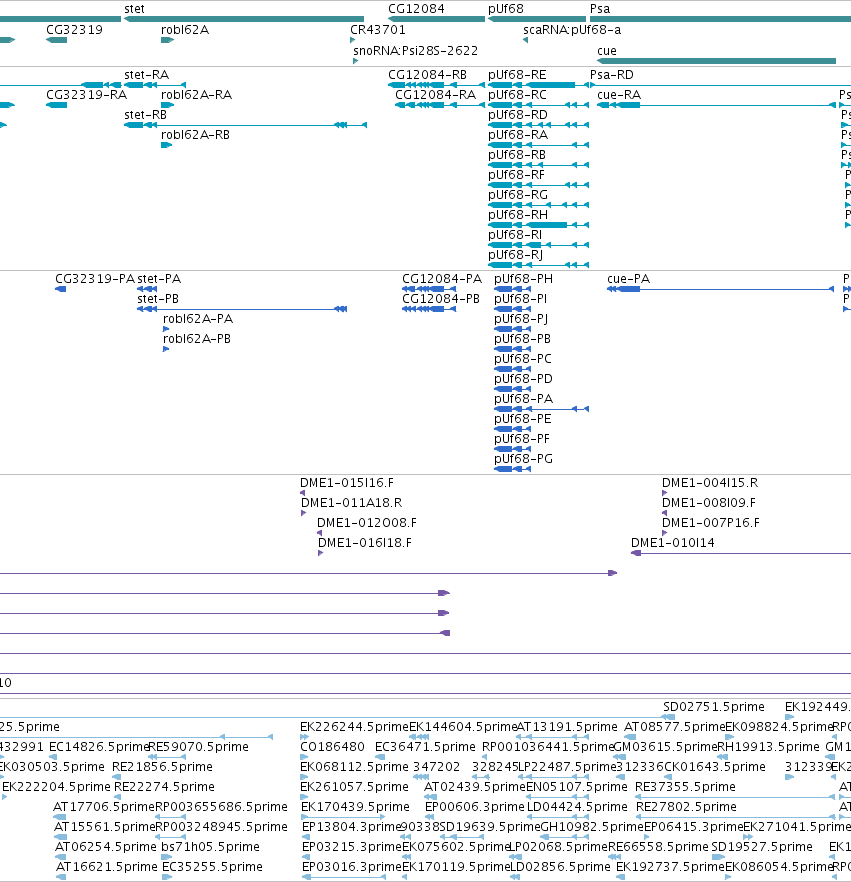Click protein pUf68-PG label
This screenshot has width=851, height=882.
pos(523,458)
